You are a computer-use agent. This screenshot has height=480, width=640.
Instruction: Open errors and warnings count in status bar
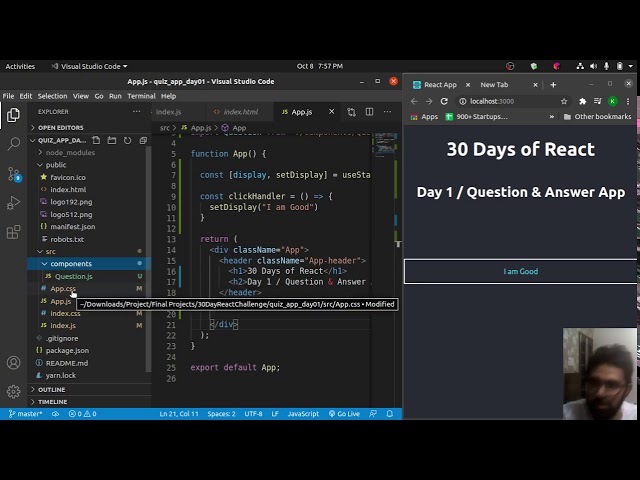pos(82,413)
